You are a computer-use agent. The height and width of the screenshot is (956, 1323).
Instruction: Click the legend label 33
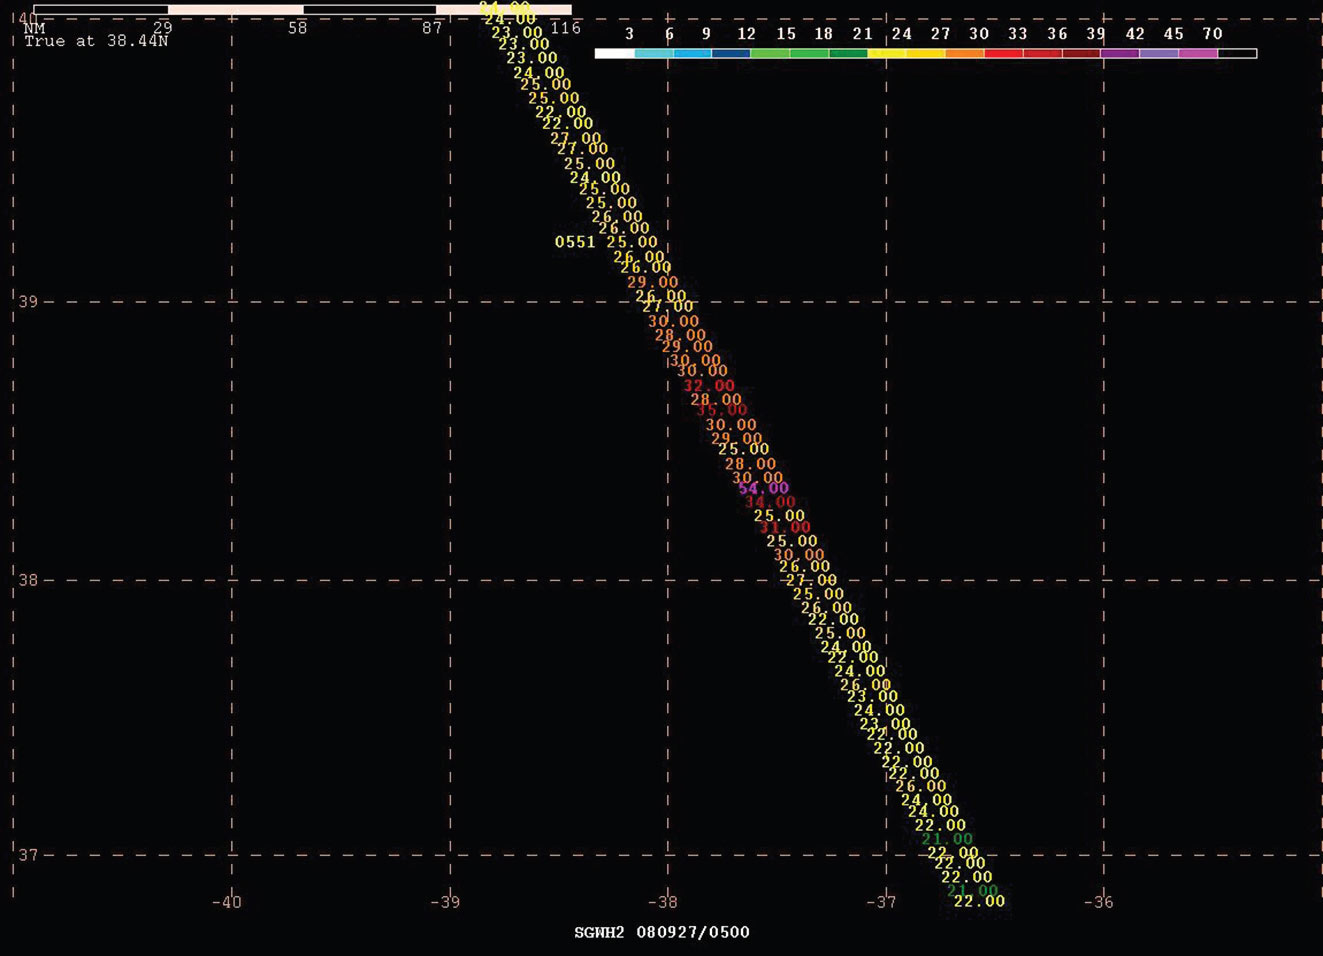[1017, 34]
